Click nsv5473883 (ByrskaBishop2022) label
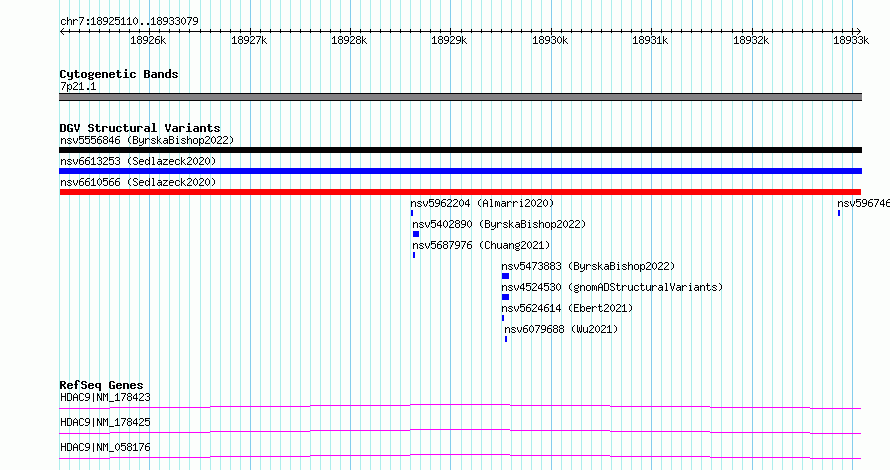Image resolution: width=890 pixels, height=470 pixels. pyautogui.click(x=588, y=266)
